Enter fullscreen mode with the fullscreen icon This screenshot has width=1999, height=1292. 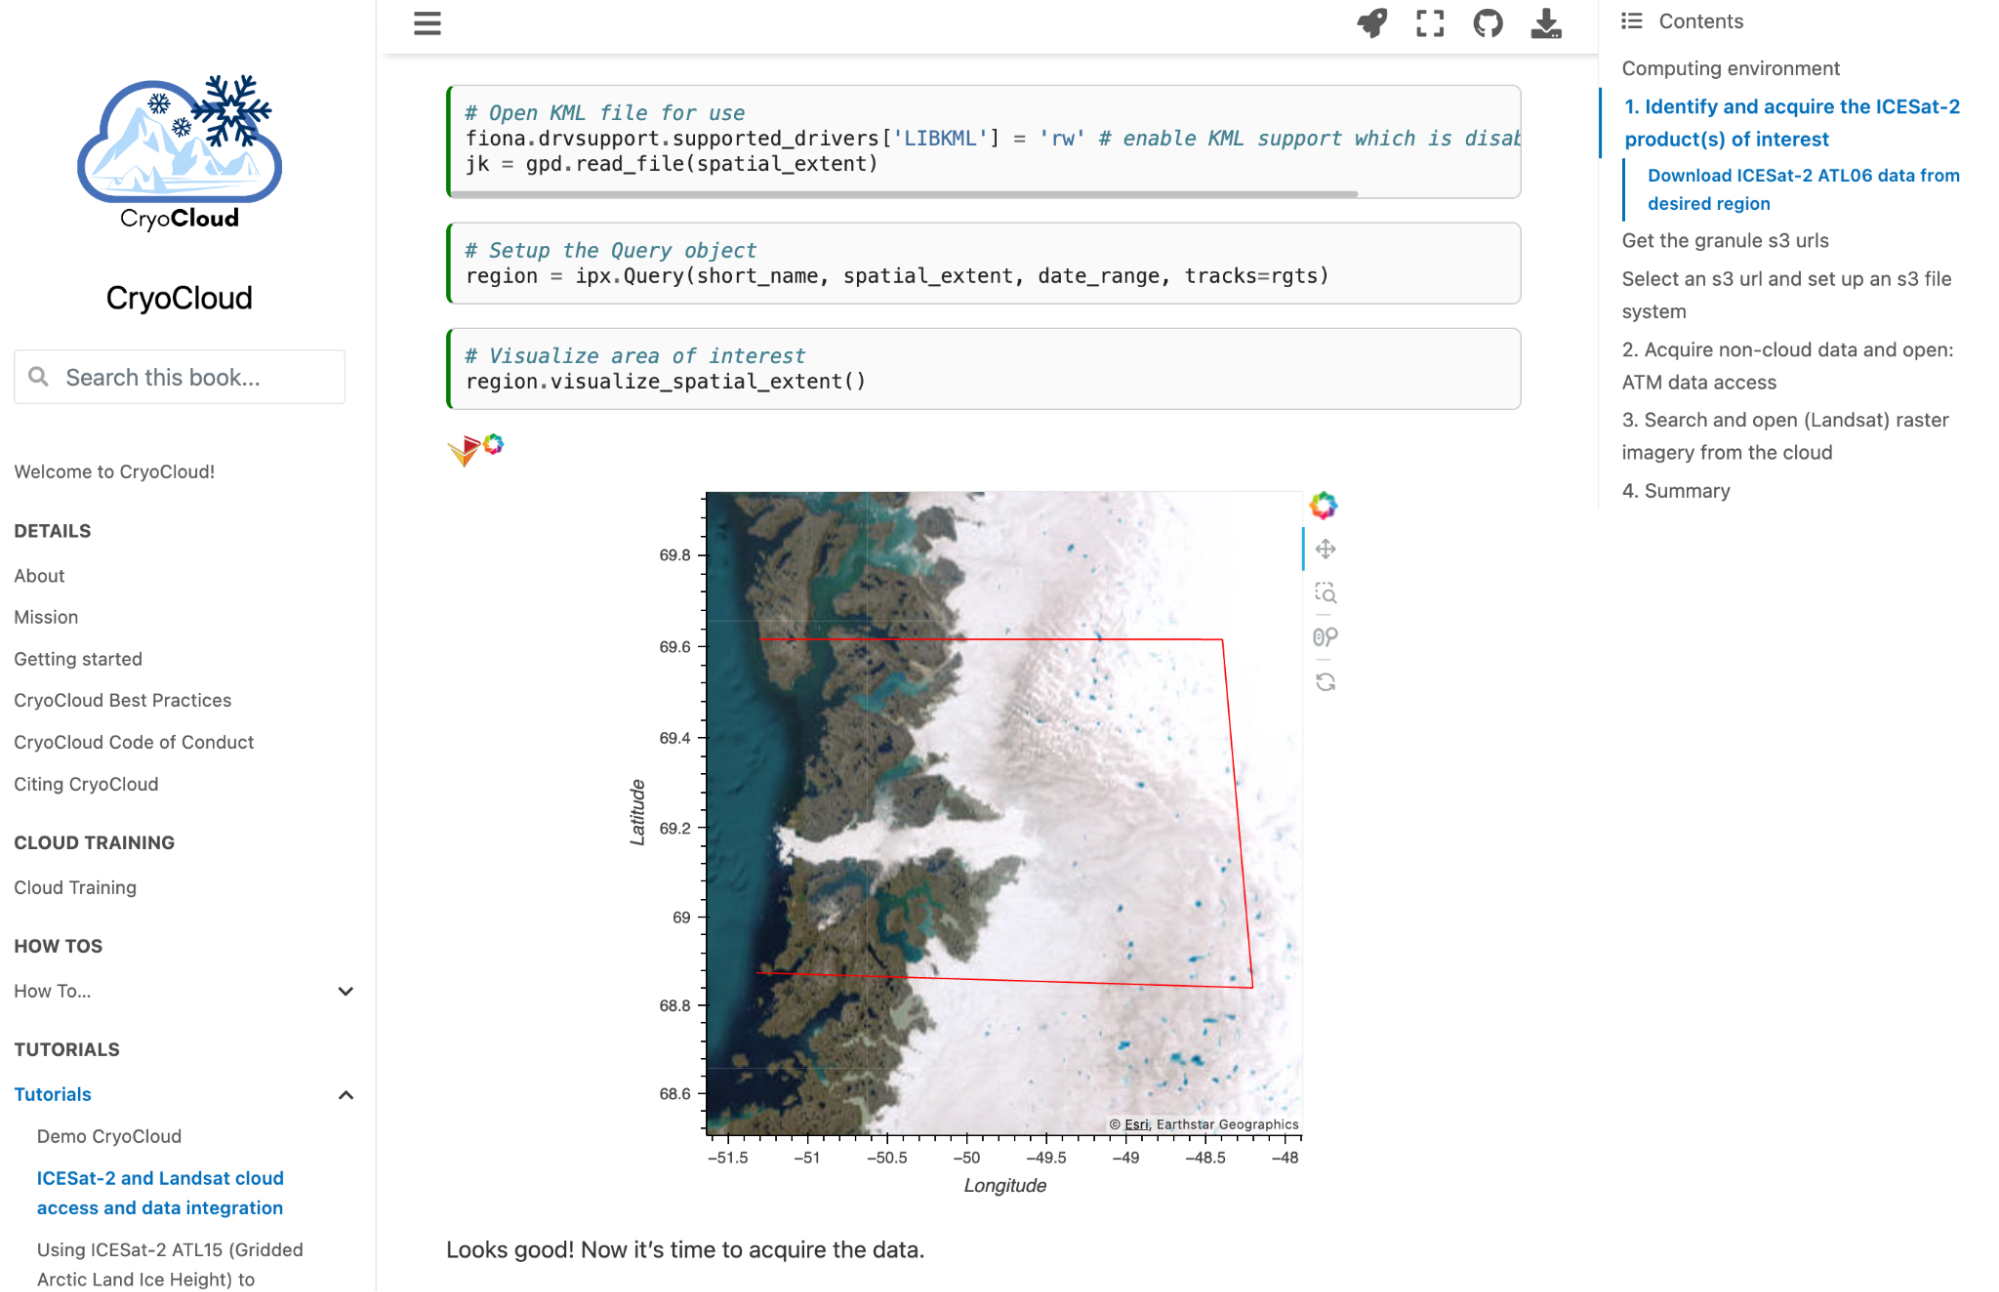click(x=1430, y=23)
